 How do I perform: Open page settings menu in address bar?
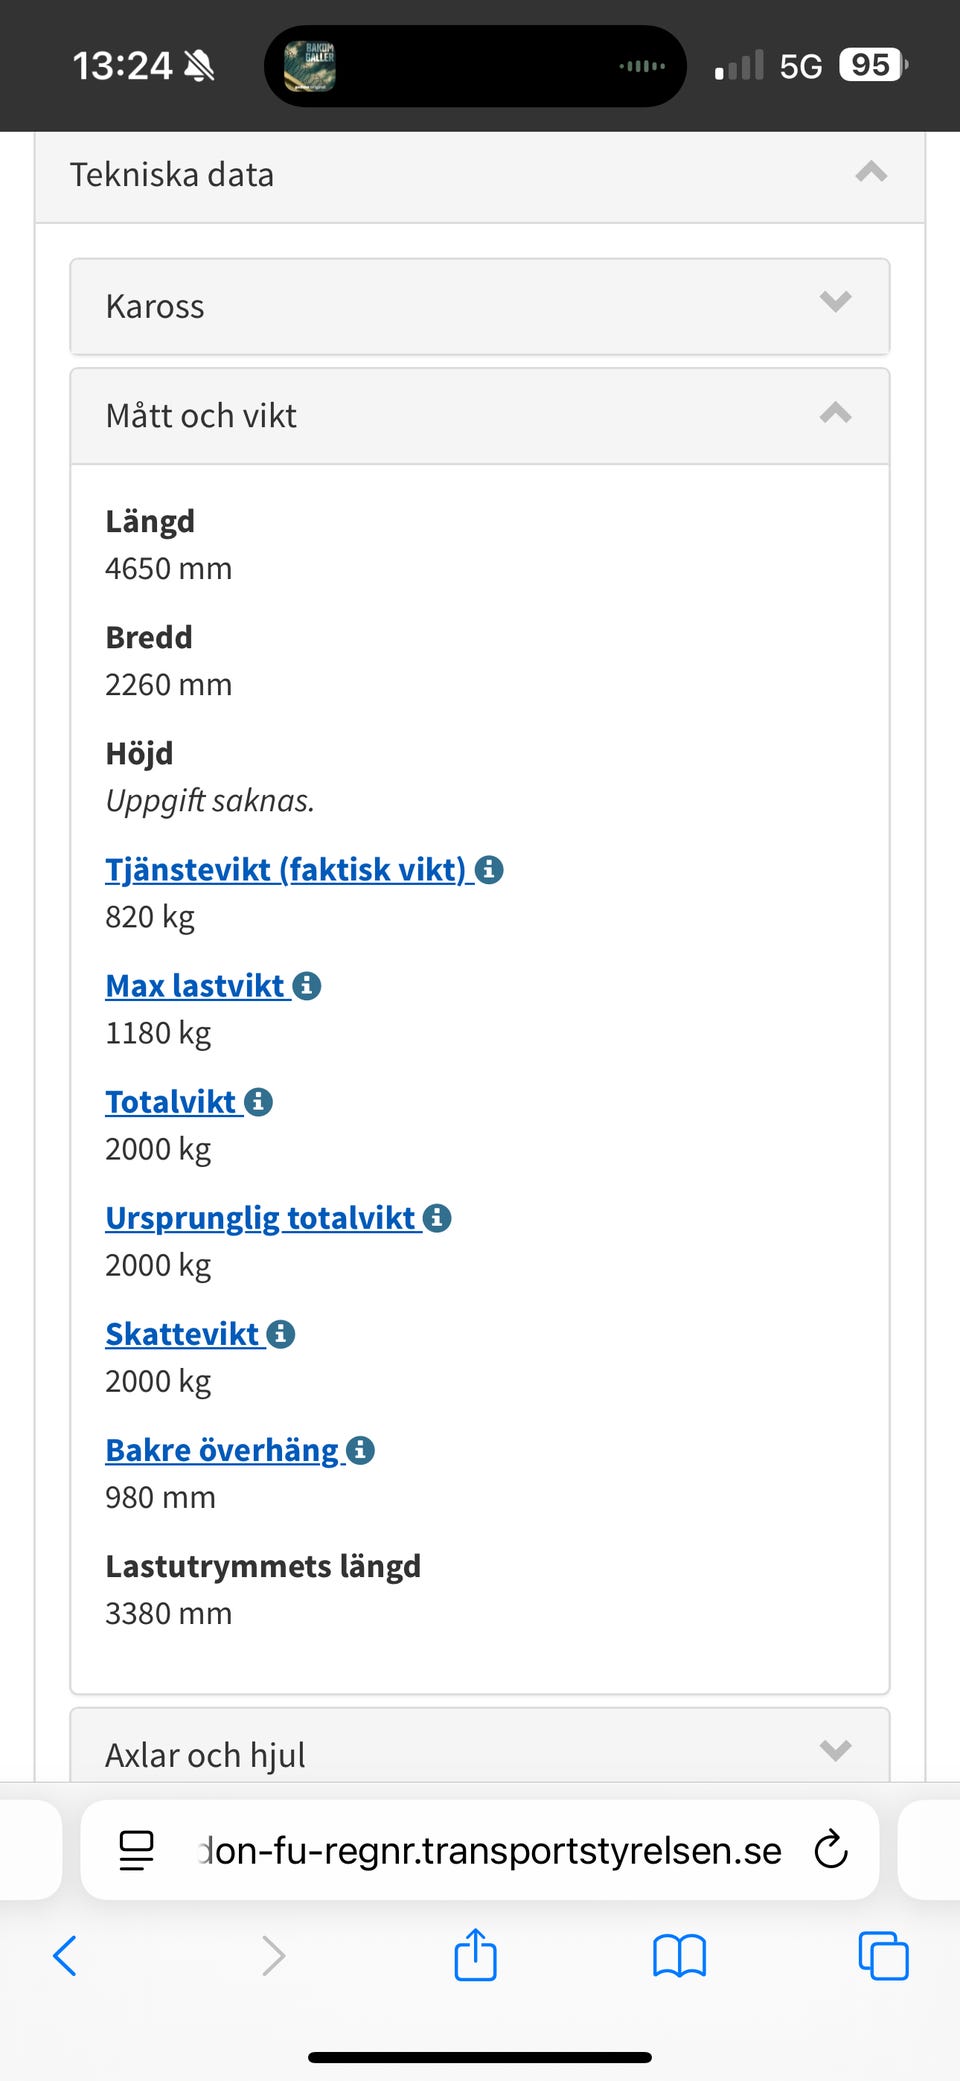(137, 1850)
